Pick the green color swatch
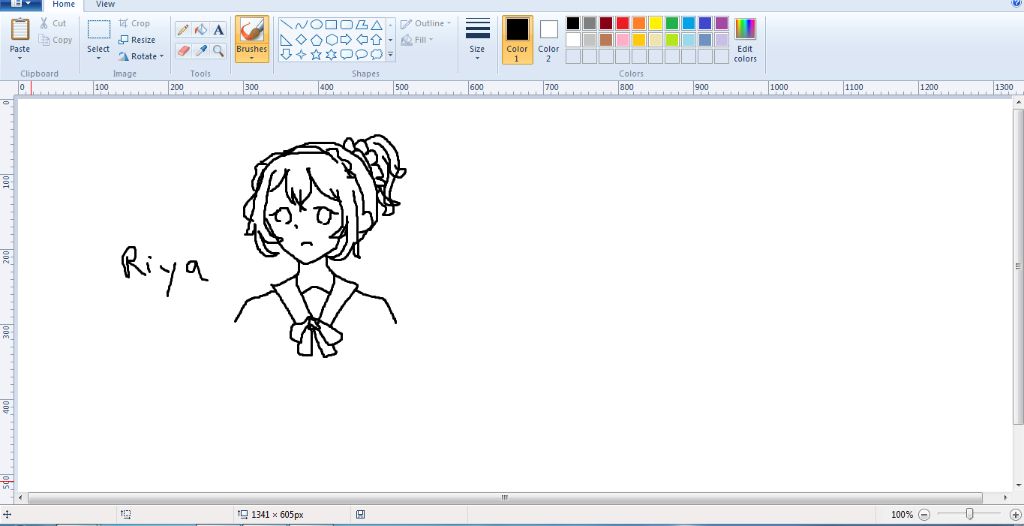This screenshot has width=1024, height=526. tap(672, 24)
